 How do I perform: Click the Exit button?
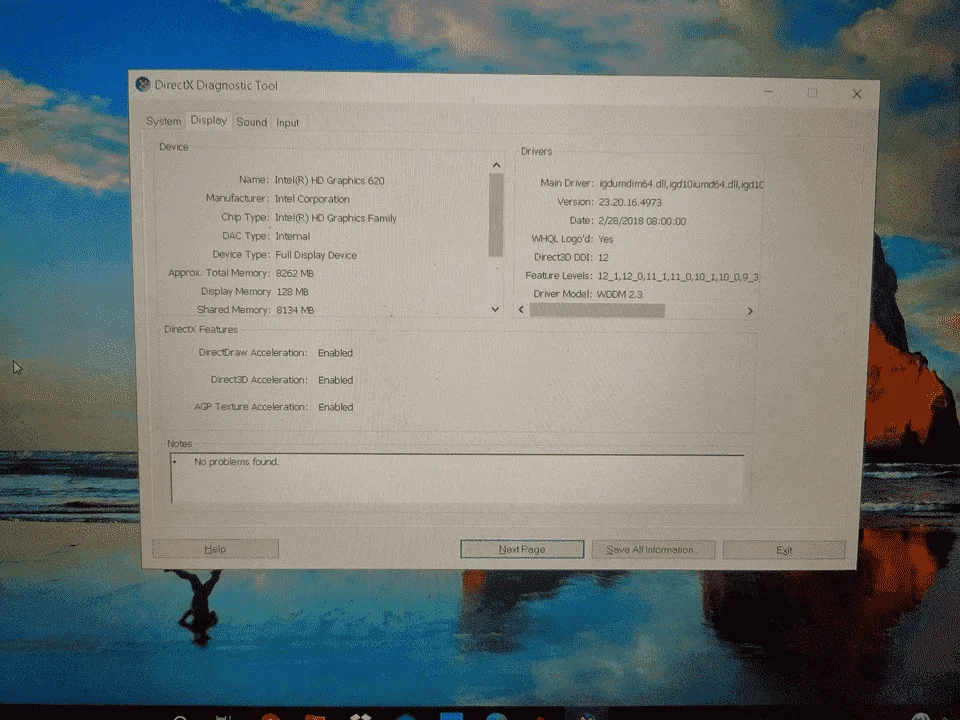click(784, 550)
